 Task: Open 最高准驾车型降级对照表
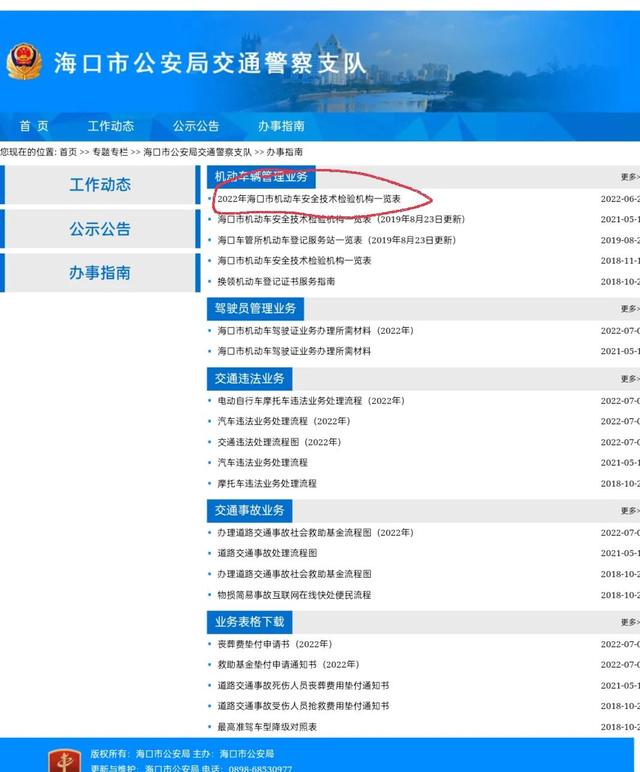point(267,727)
